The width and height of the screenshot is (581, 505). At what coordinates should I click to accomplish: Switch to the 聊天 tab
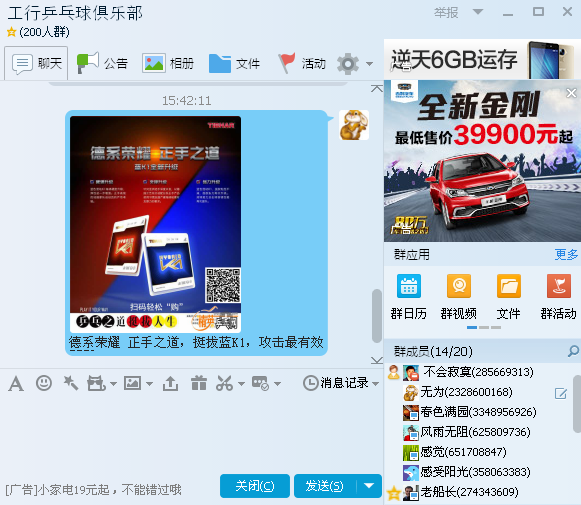[x=36, y=63]
